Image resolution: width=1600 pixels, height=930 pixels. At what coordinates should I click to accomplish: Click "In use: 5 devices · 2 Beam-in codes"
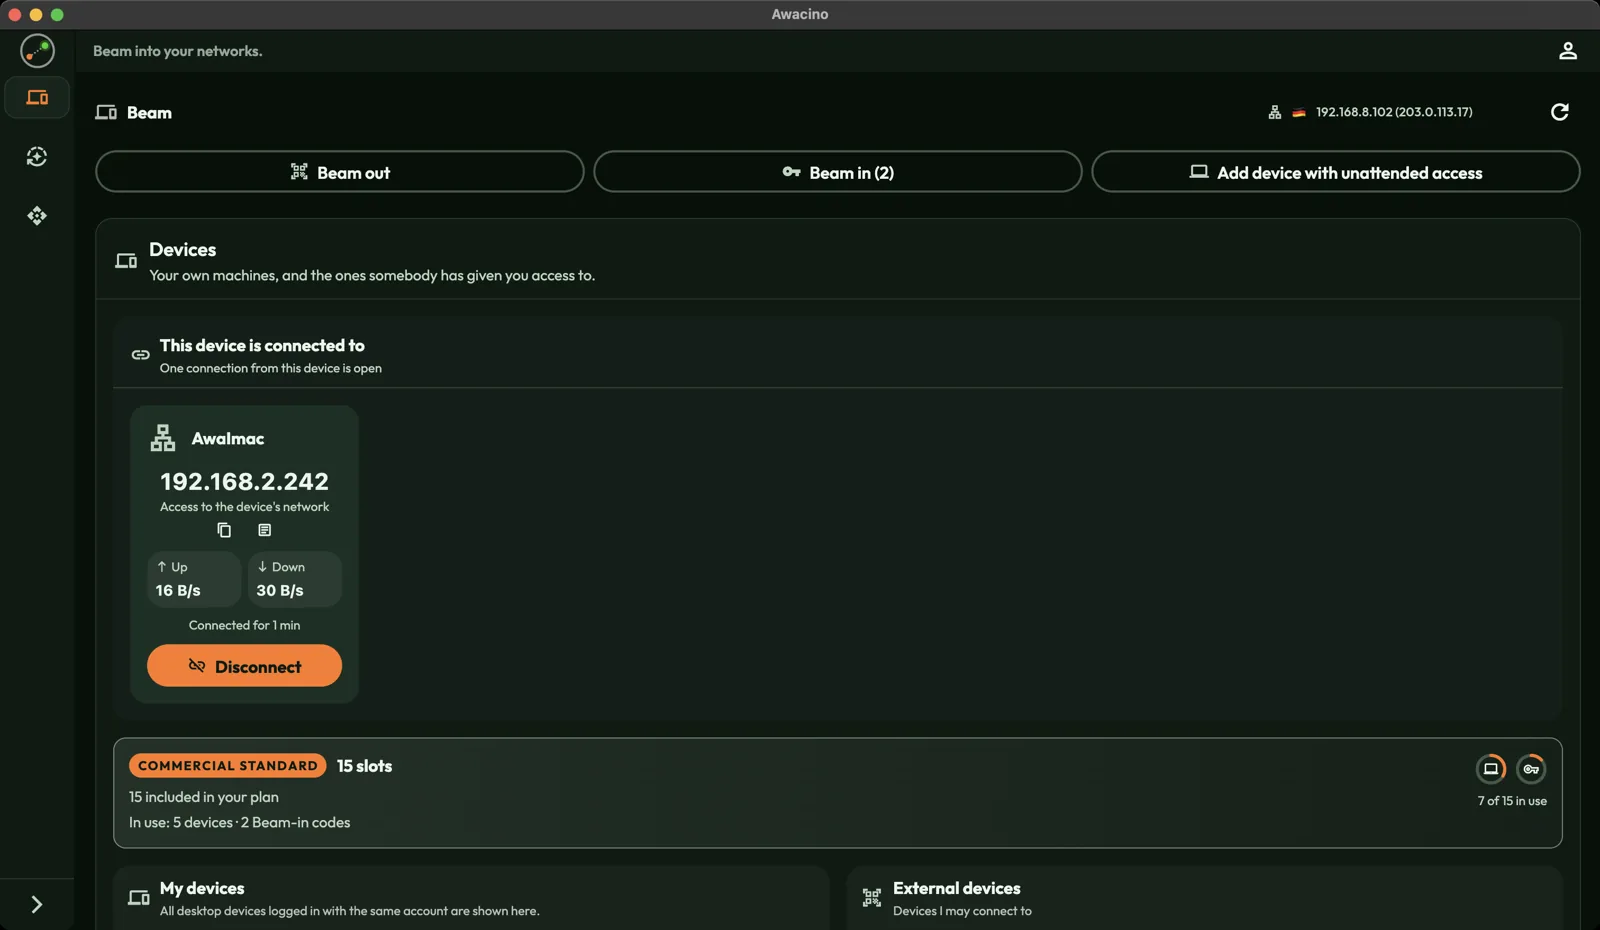pyautogui.click(x=239, y=823)
